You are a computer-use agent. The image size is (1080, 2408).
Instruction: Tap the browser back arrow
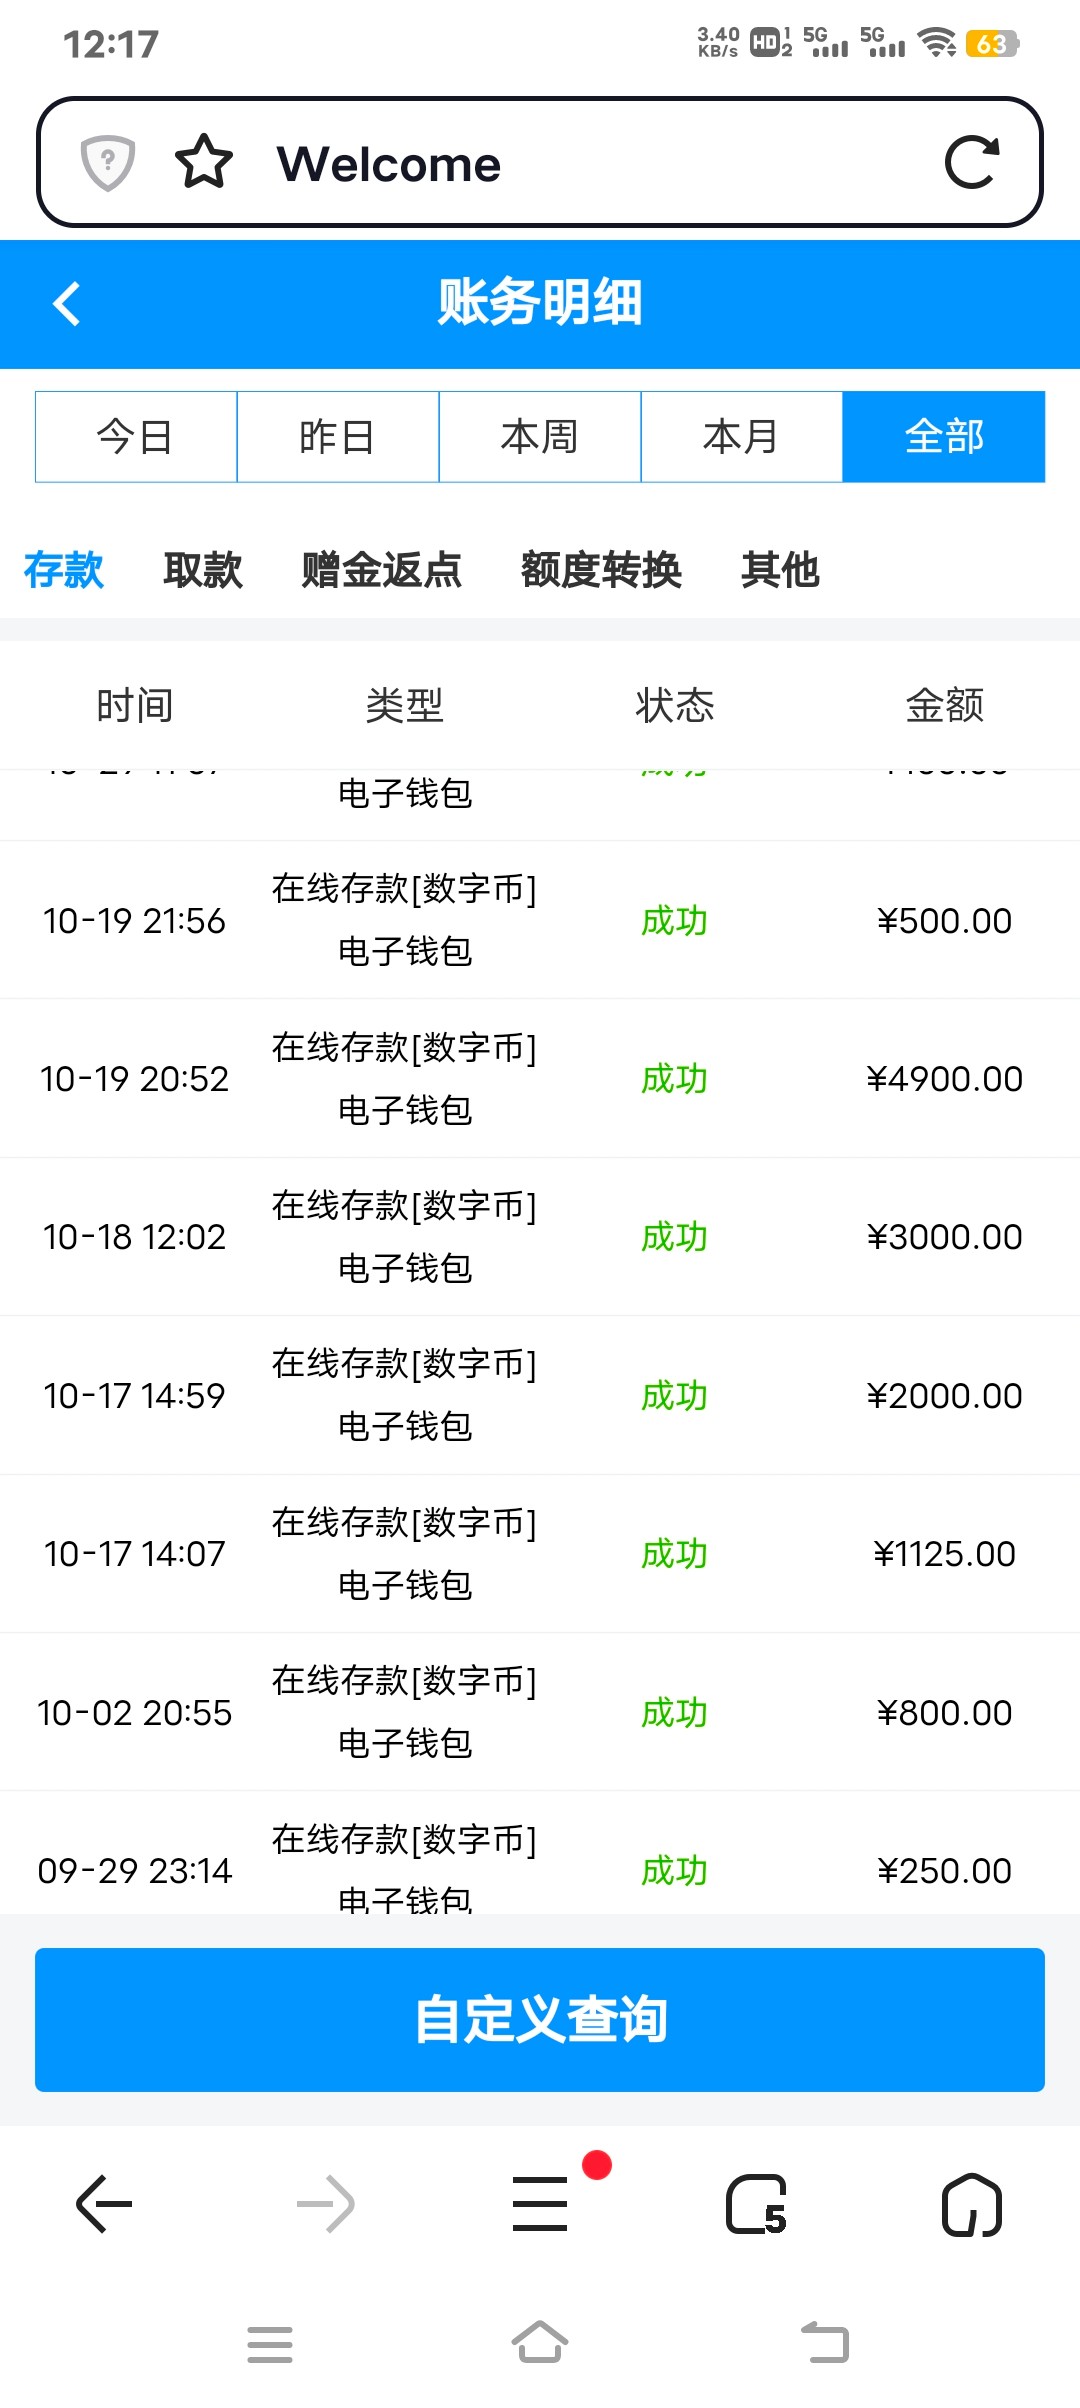click(x=104, y=2204)
